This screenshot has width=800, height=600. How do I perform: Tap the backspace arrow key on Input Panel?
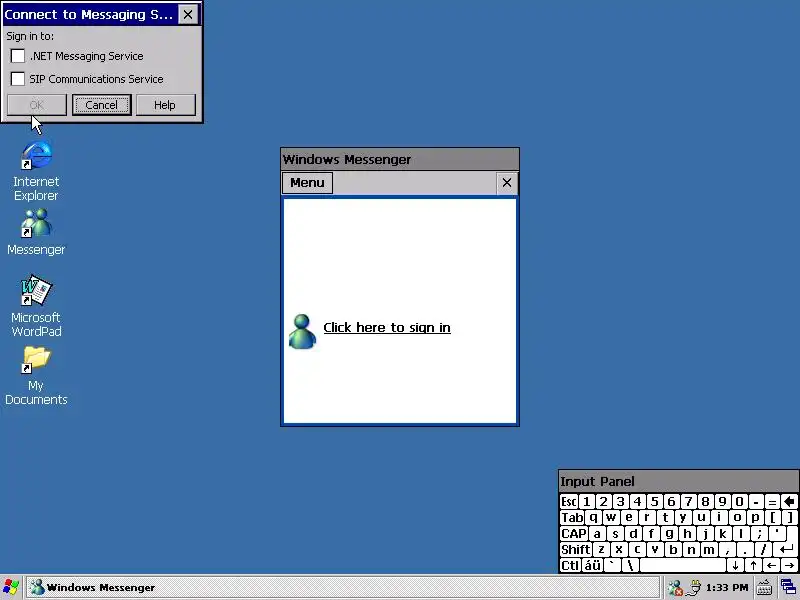(789, 502)
